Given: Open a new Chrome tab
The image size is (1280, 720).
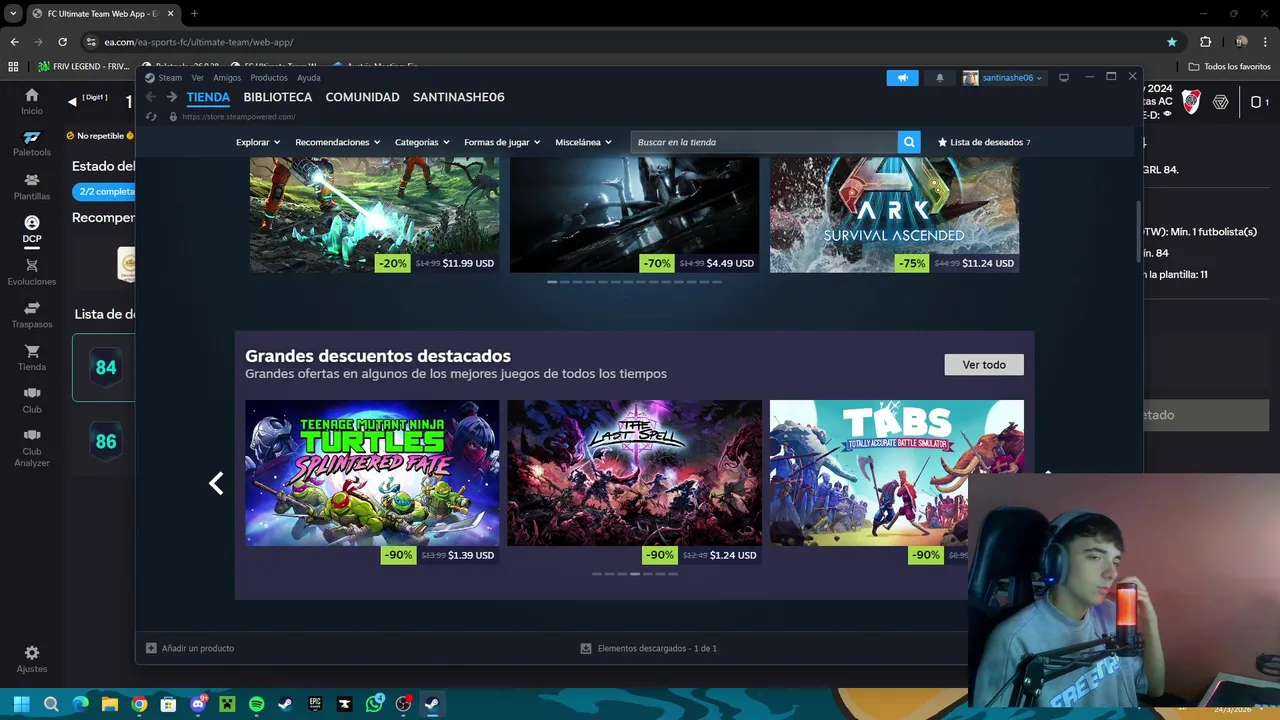Looking at the screenshot, I should point(194,13).
